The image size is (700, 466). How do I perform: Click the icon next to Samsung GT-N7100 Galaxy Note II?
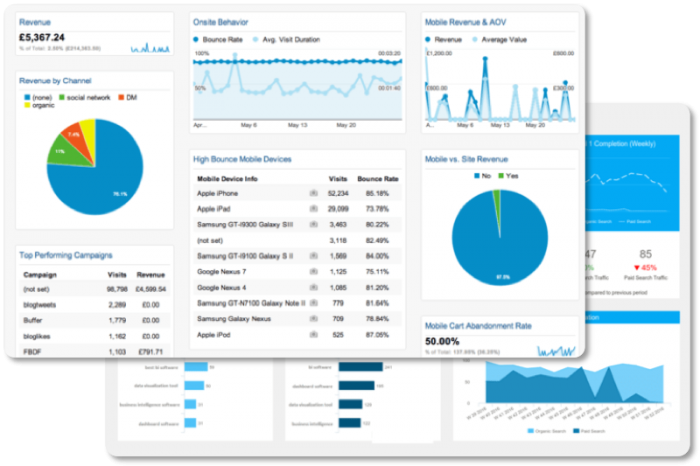point(313,303)
